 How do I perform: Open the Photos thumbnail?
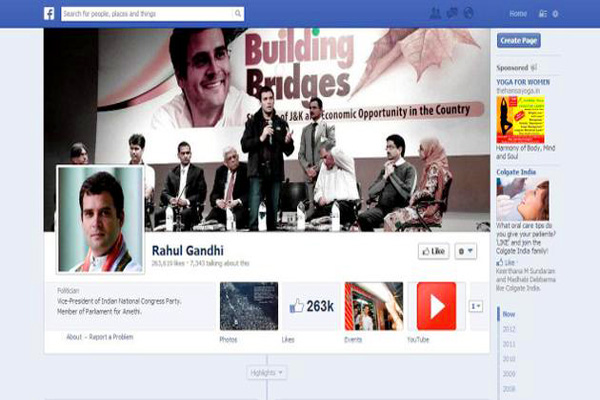[248, 306]
